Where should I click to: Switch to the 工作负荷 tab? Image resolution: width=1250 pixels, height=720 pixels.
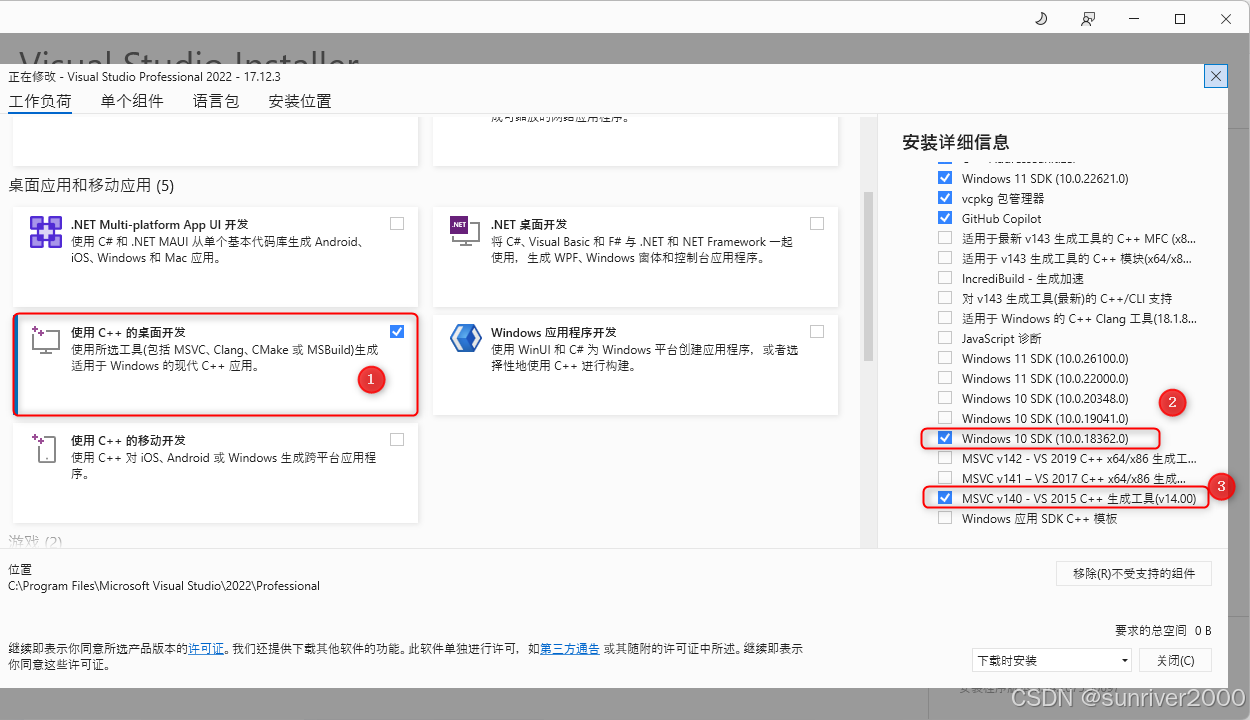point(40,101)
